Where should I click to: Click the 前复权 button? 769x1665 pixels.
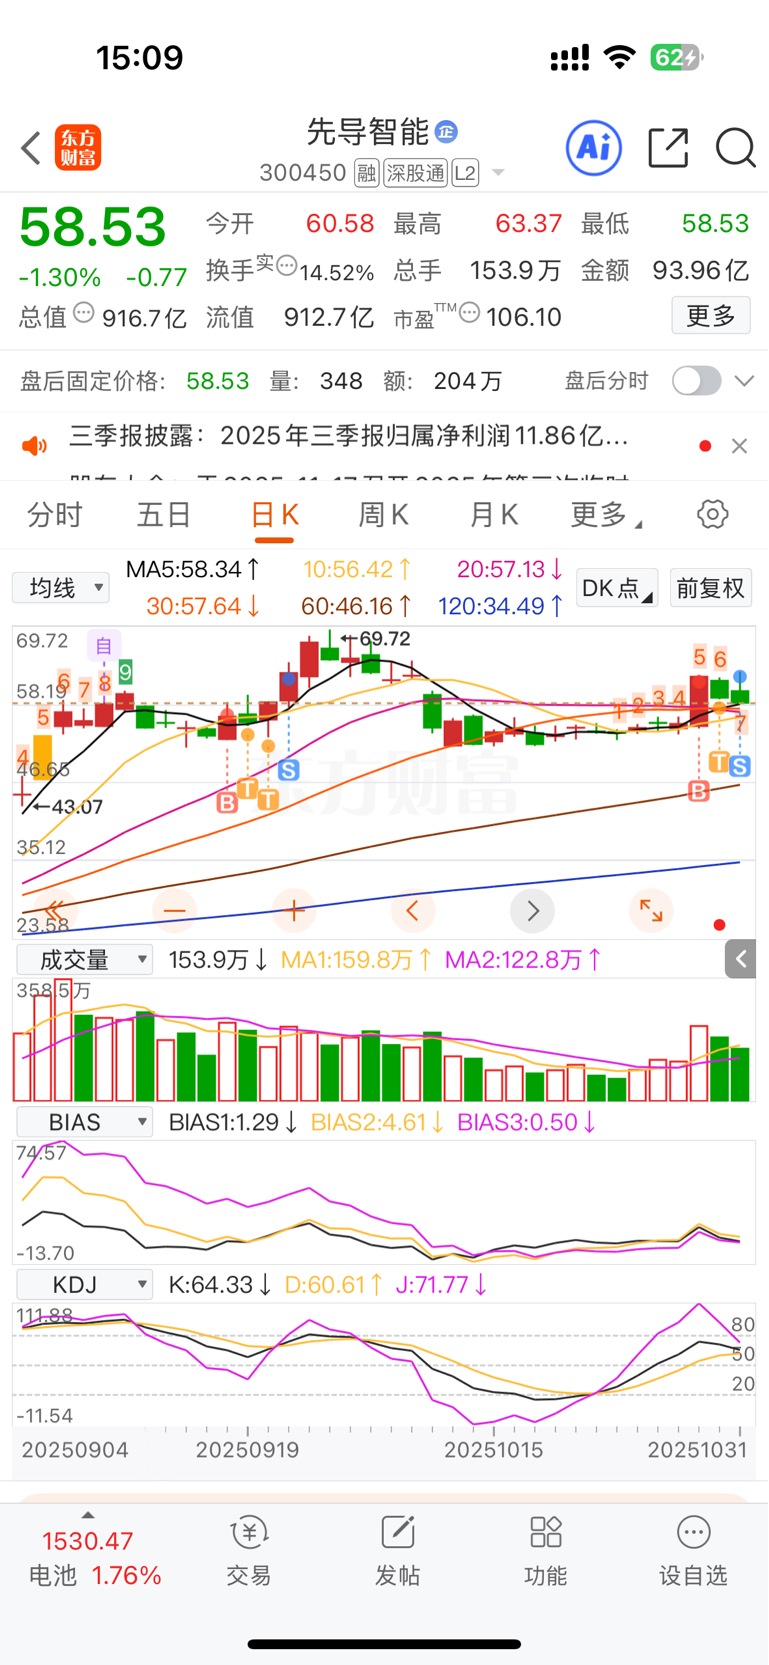[710, 588]
